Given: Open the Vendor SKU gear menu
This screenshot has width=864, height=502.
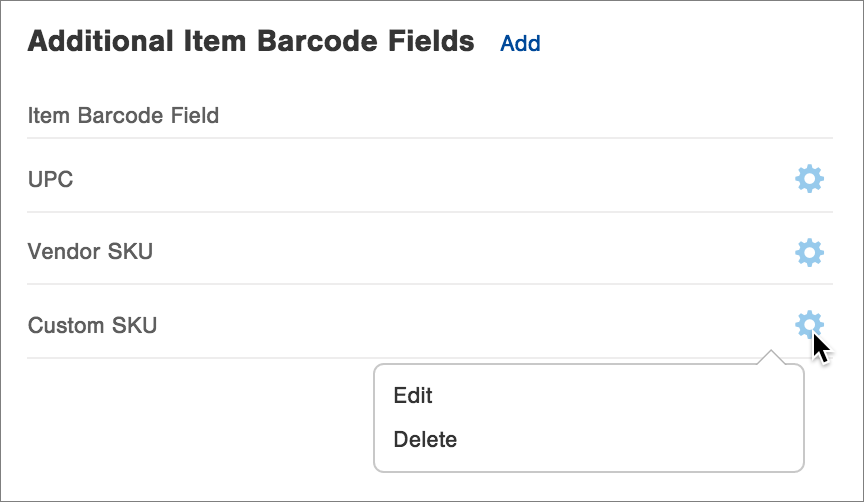Looking at the screenshot, I should click(x=808, y=252).
